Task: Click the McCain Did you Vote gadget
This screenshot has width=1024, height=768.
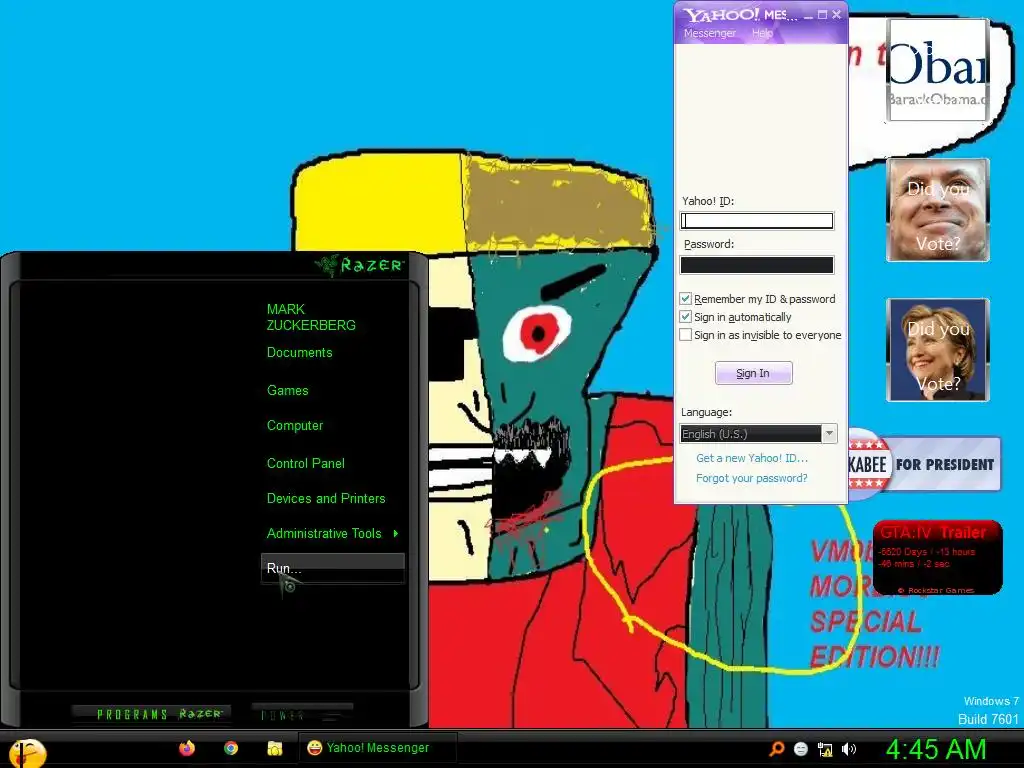Action: (938, 210)
